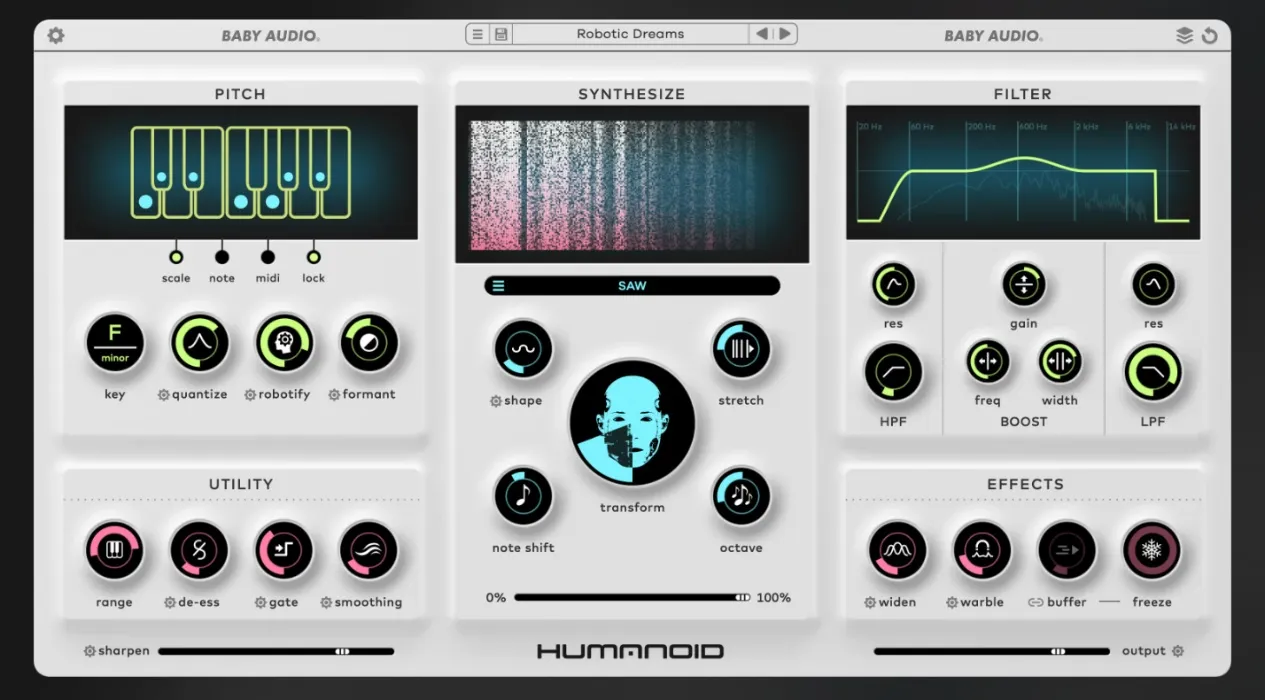
Task: Click the hamburger menu in the SAW bar
Action: click(x=498, y=286)
